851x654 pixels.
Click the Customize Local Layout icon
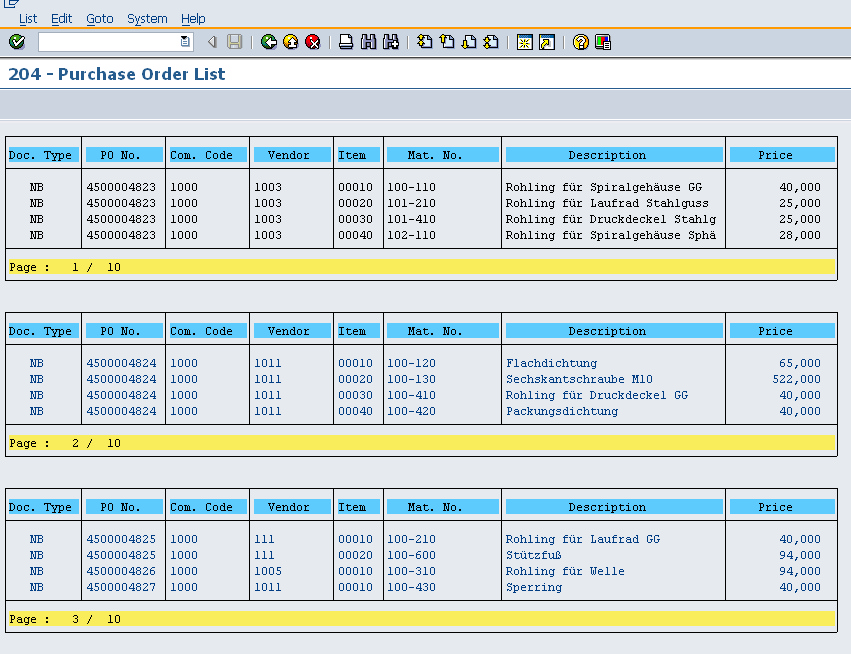(603, 42)
